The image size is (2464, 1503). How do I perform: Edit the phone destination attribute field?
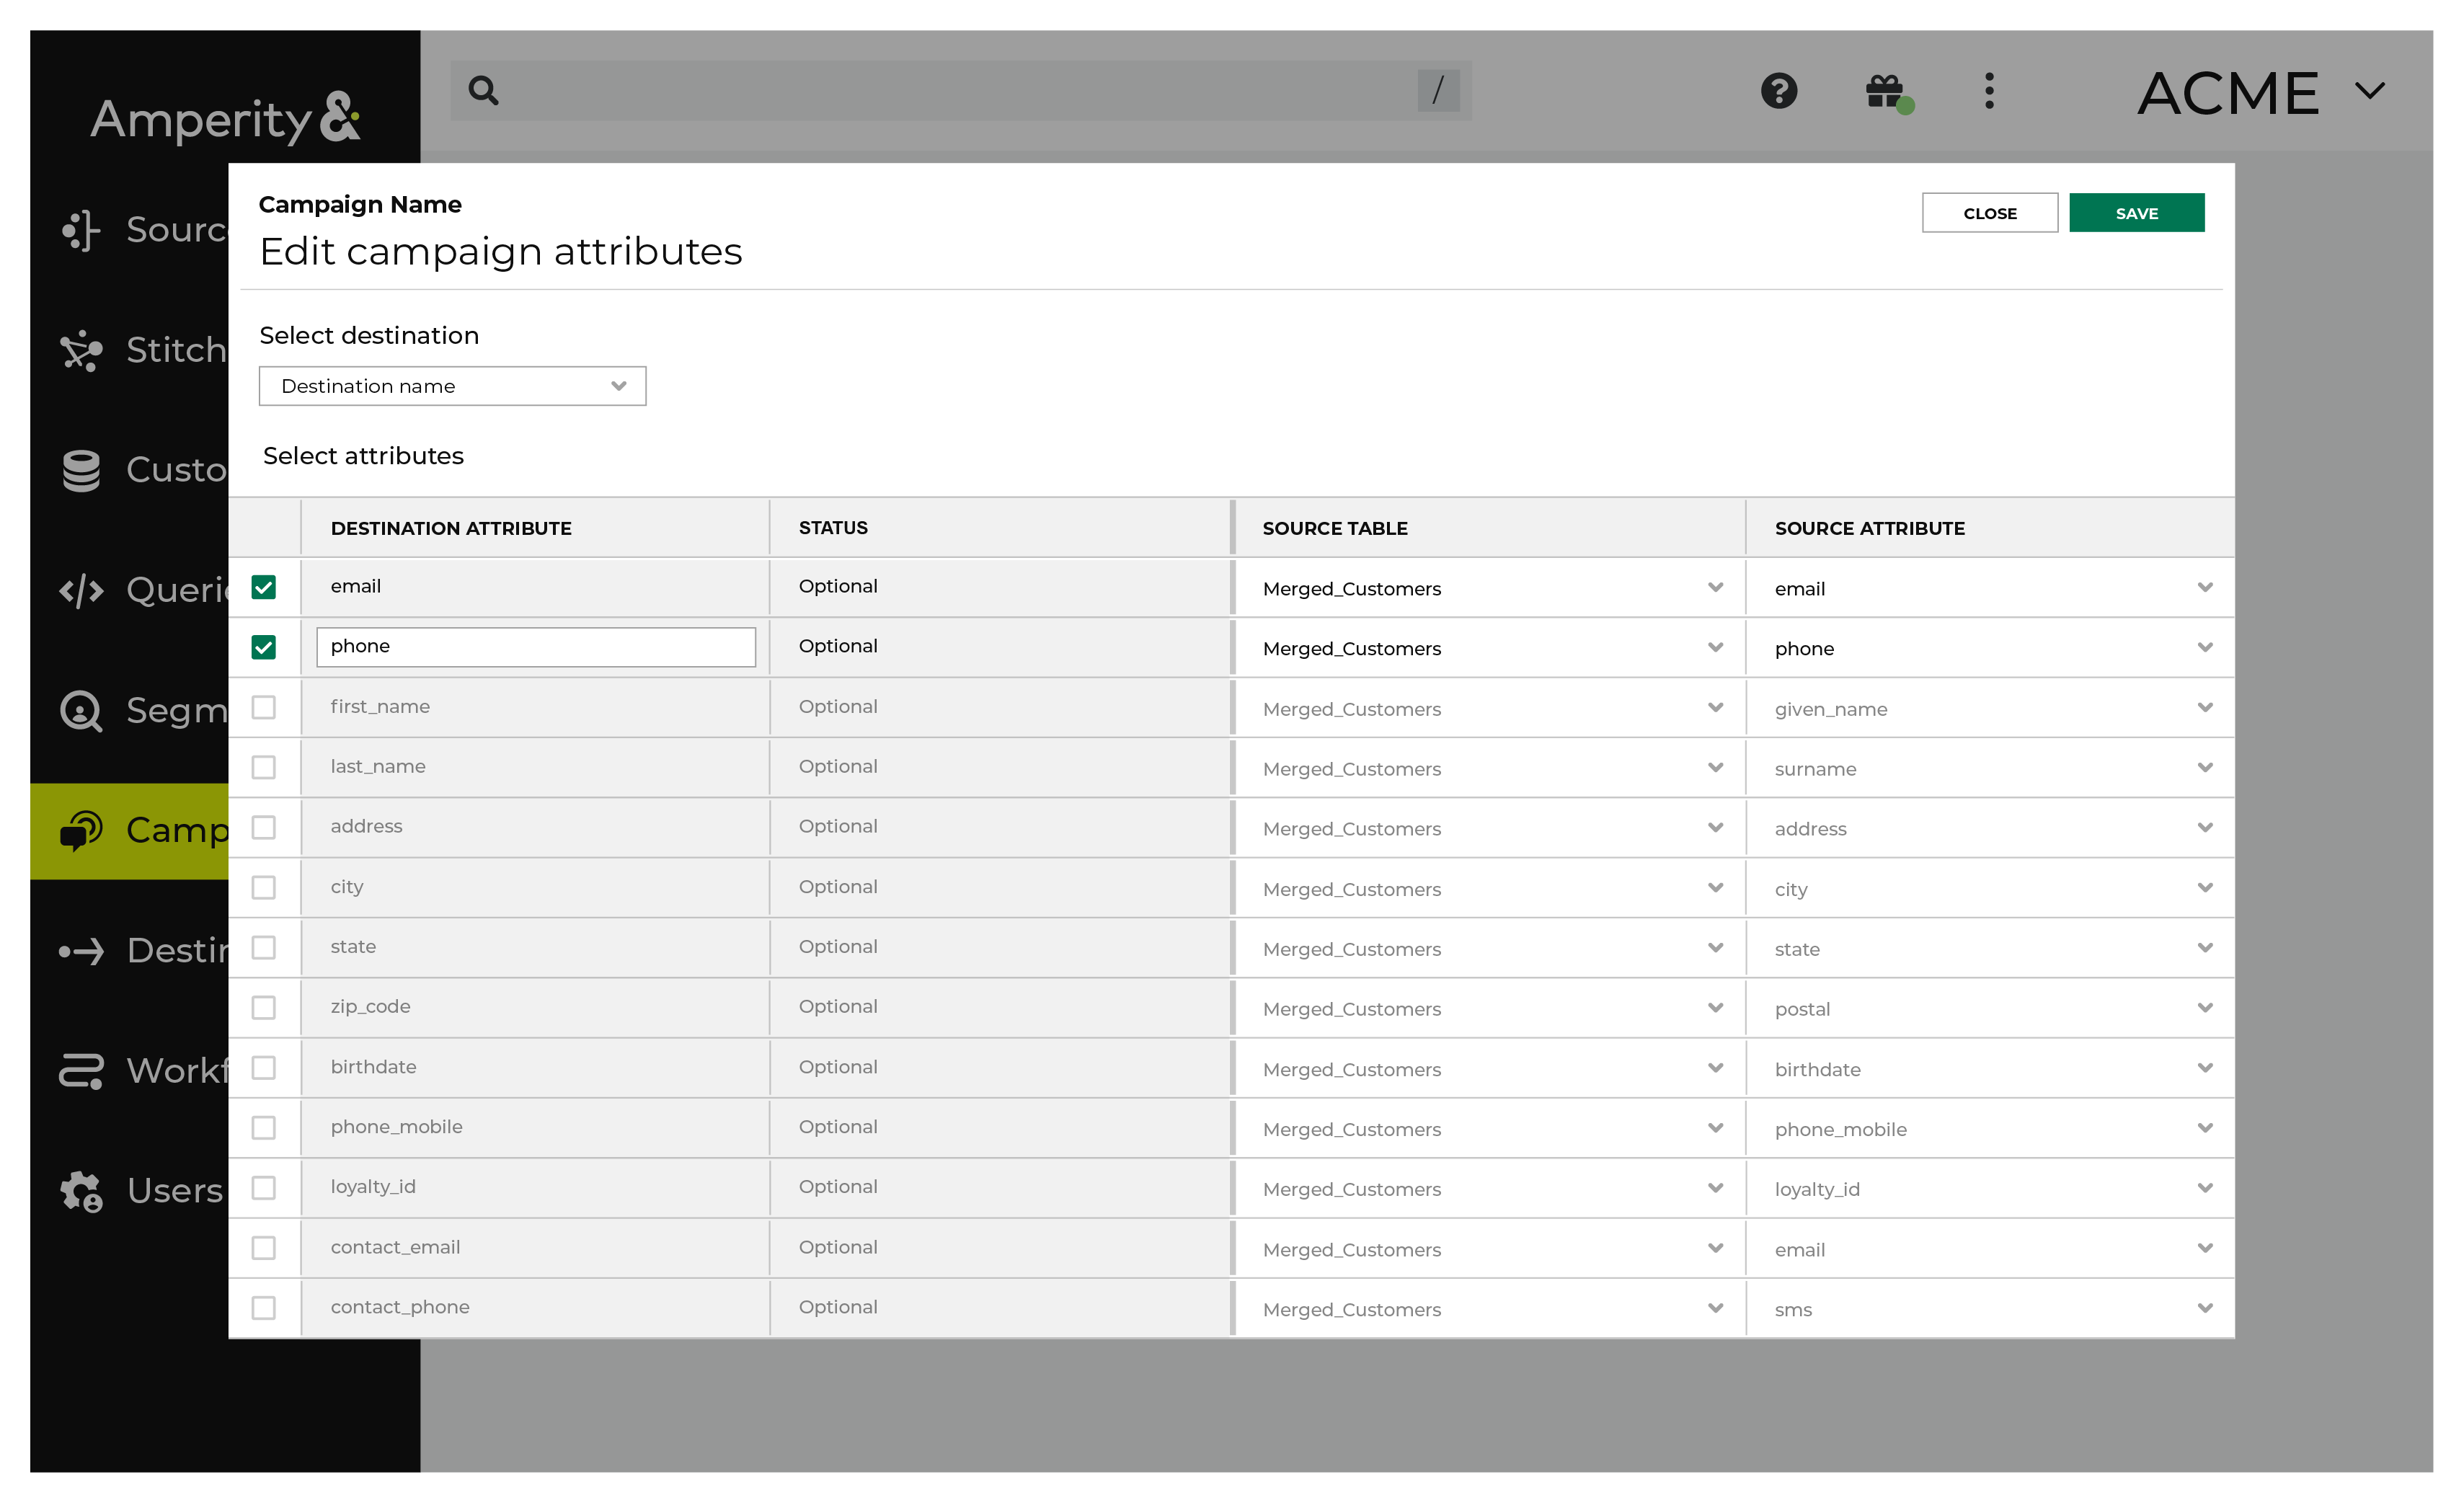pos(536,647)
